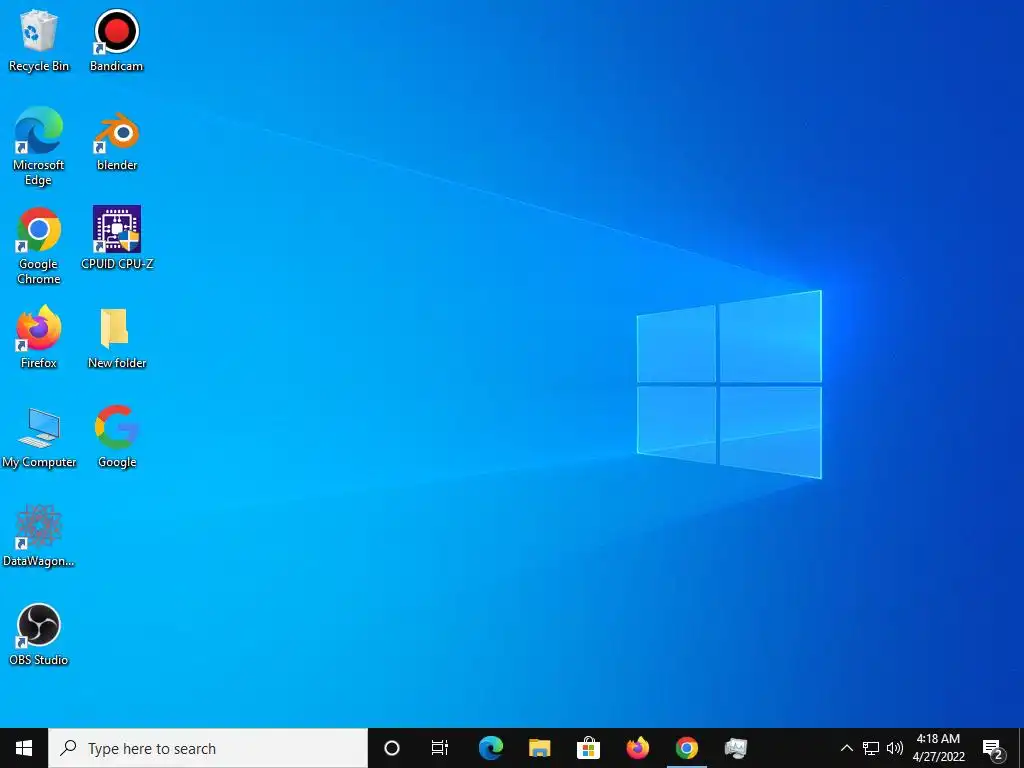
Task: Open the Windows Start menu
Action: click(24, 748)
